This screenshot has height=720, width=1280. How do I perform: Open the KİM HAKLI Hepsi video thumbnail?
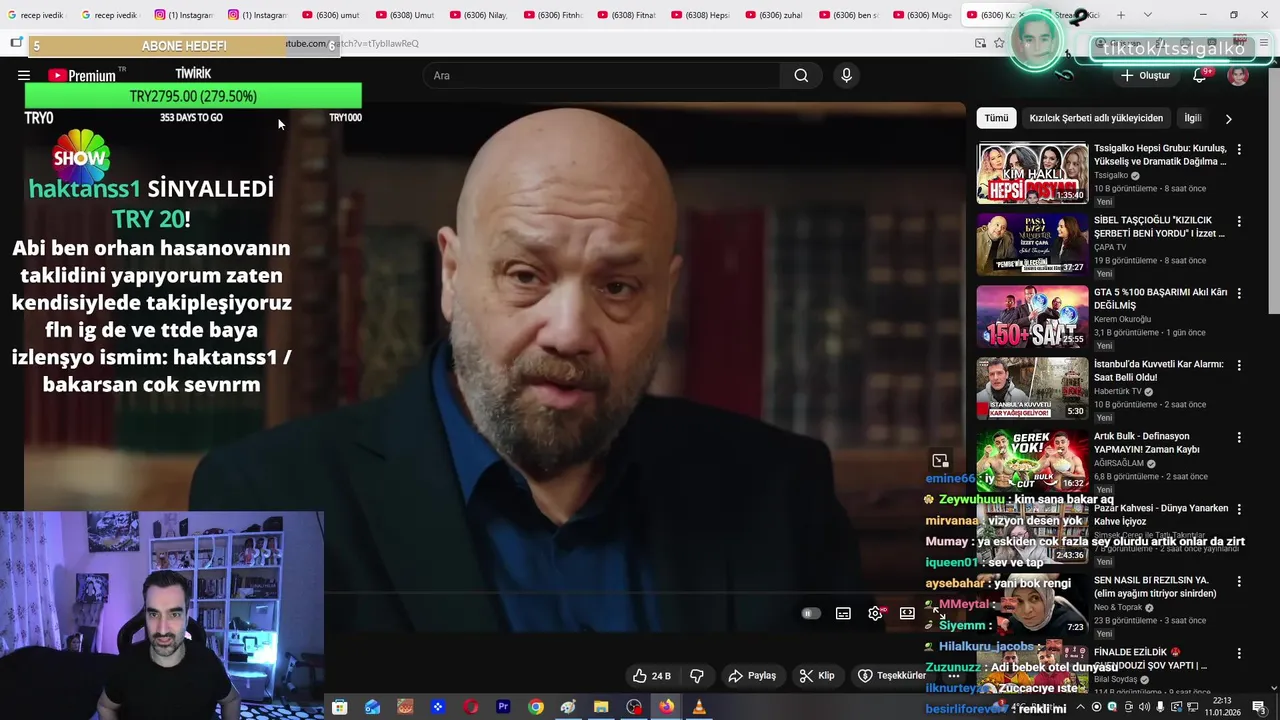point(1032,173)
